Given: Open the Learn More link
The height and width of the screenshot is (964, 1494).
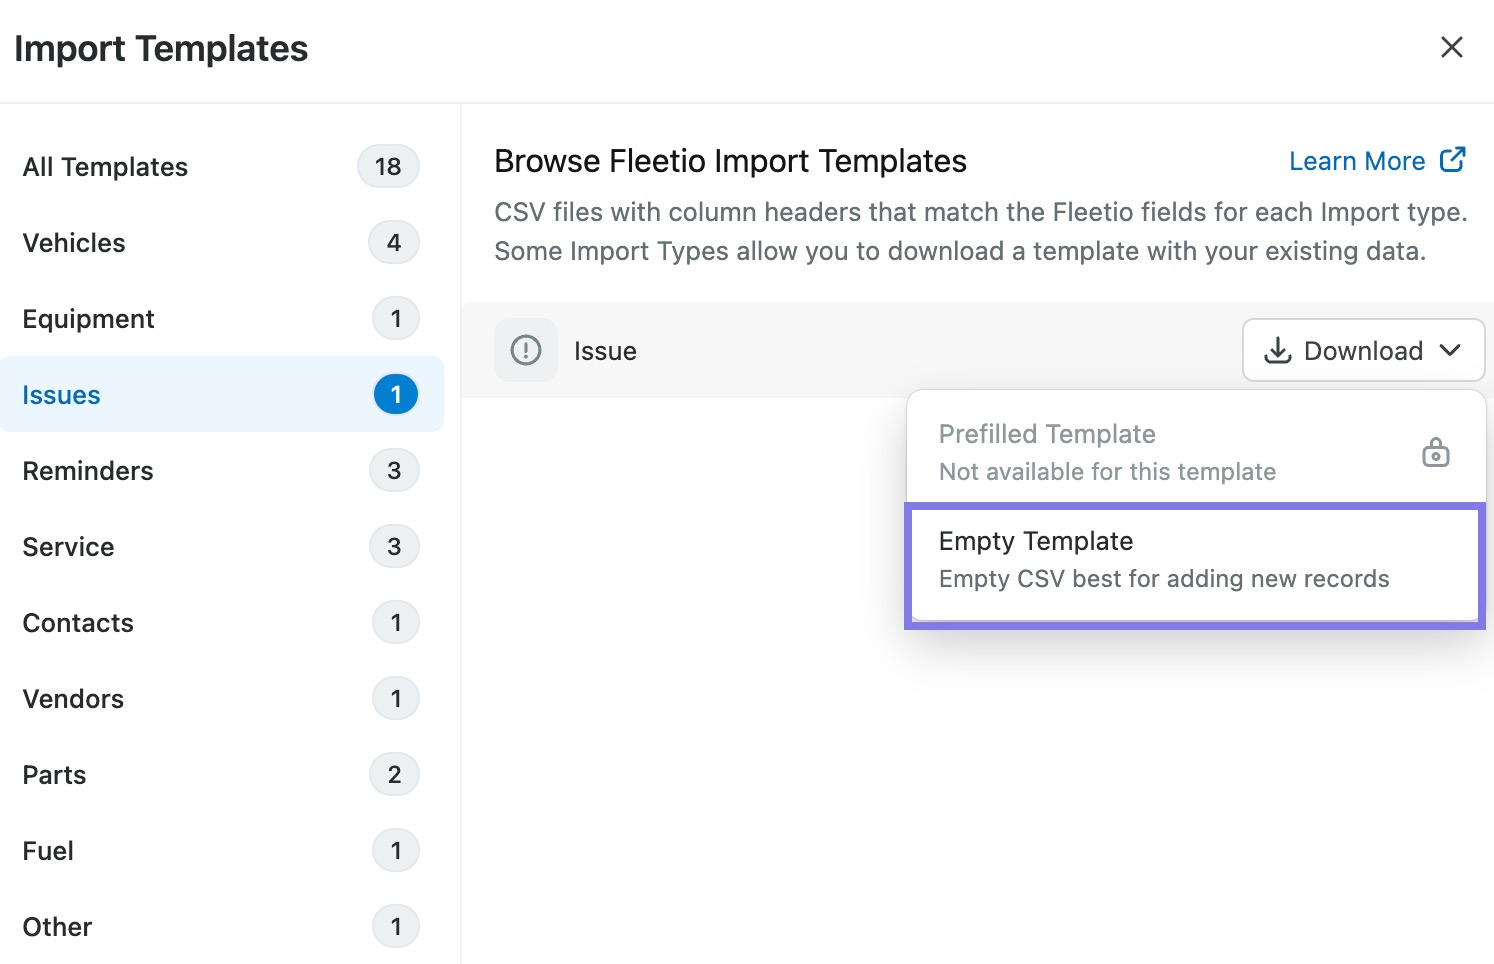Looking at the screenshot, I should (1357, 161).
